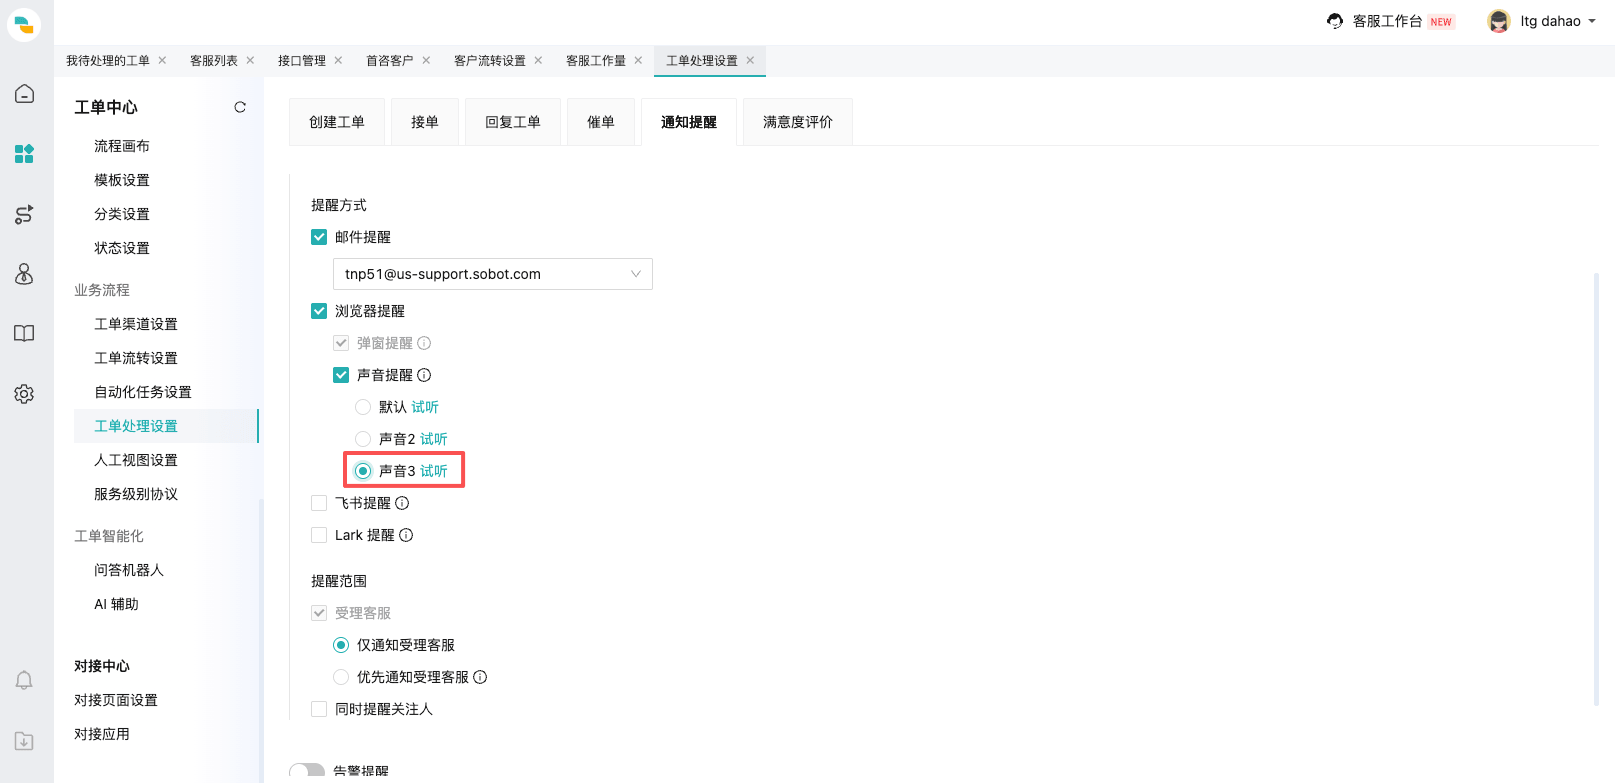The width and height of the screenshot is (1615, 783).
Task: Enable the Lark 提醒 checkbox
Action: [x=319, y=535]
